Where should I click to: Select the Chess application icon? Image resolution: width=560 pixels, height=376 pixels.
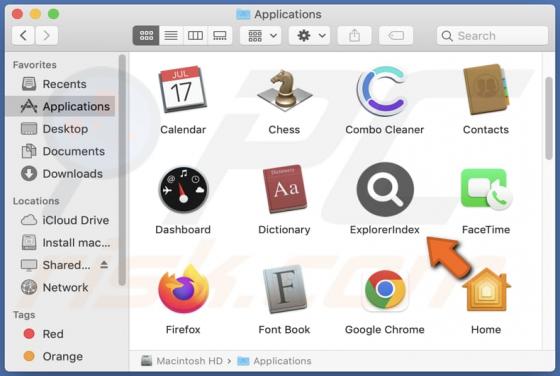point(284,89)
